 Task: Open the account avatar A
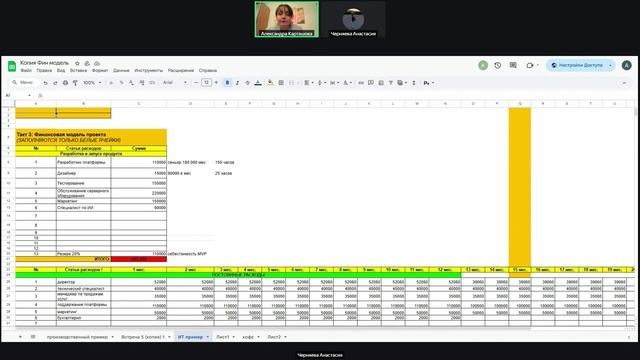coord(627,65)
